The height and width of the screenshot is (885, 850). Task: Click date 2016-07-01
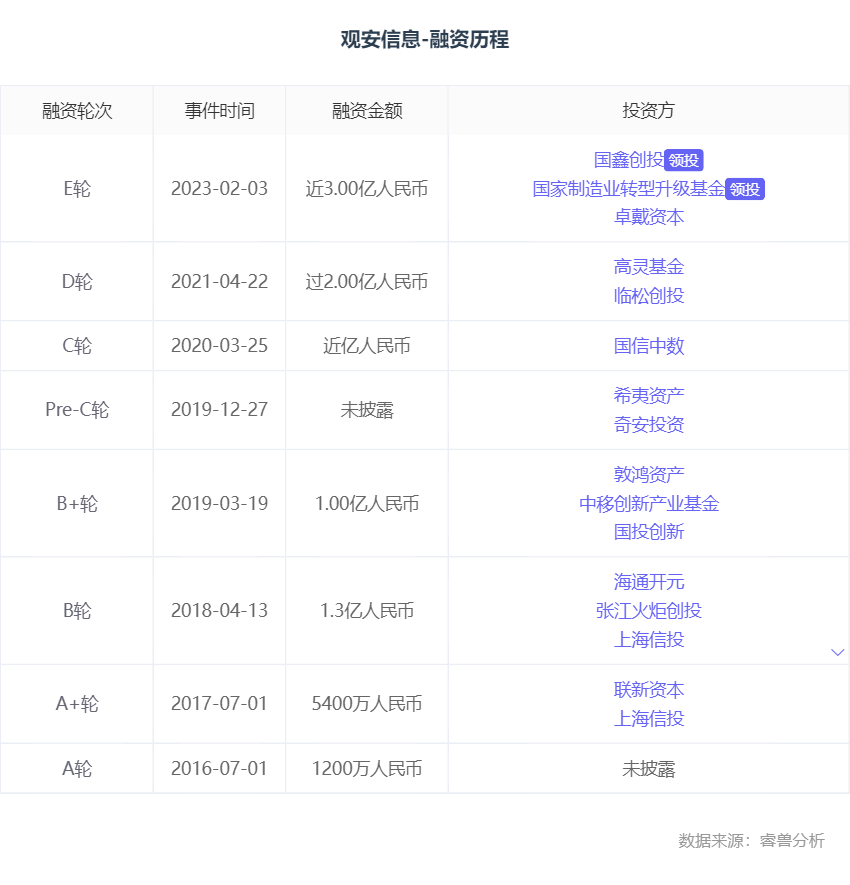click(x=220, y=768)
